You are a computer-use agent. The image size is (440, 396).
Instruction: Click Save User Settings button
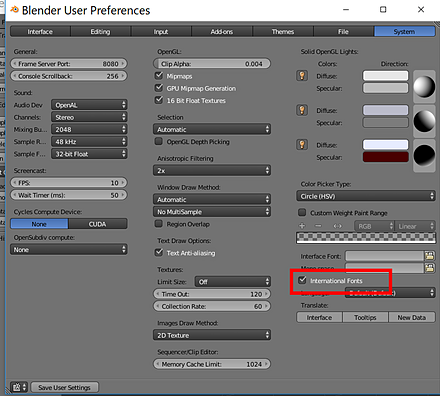click(65, 387)
